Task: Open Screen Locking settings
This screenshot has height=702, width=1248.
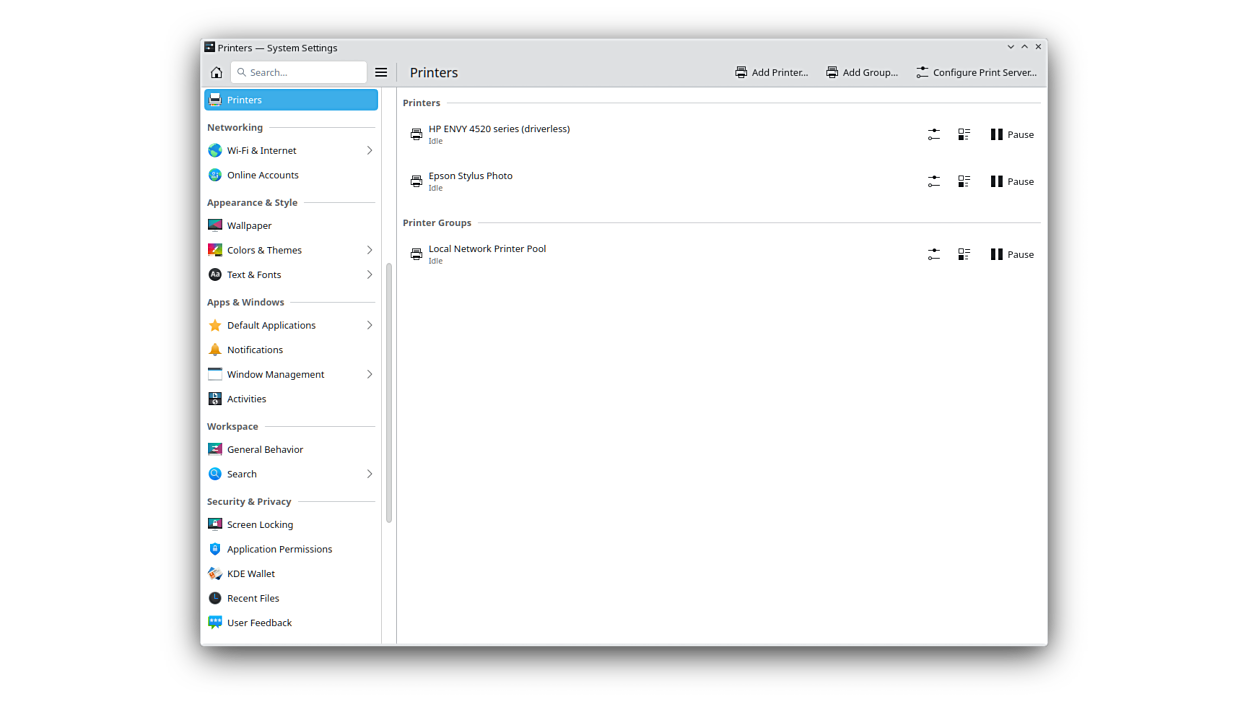Action: coord(260,525)
